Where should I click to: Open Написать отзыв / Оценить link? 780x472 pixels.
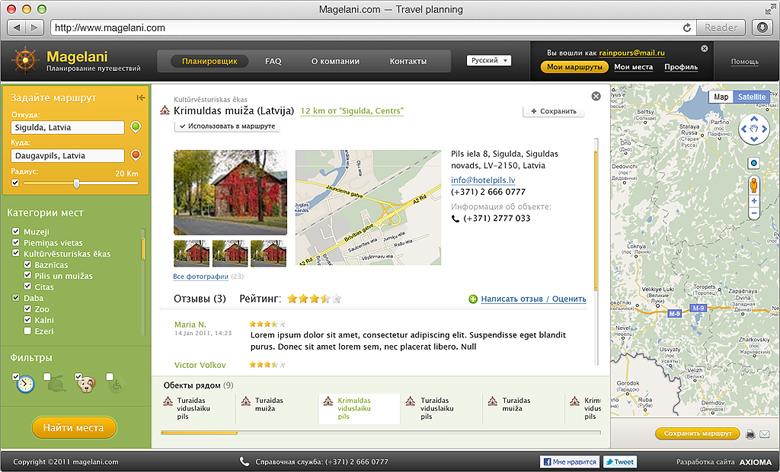(x=533, y=299)
